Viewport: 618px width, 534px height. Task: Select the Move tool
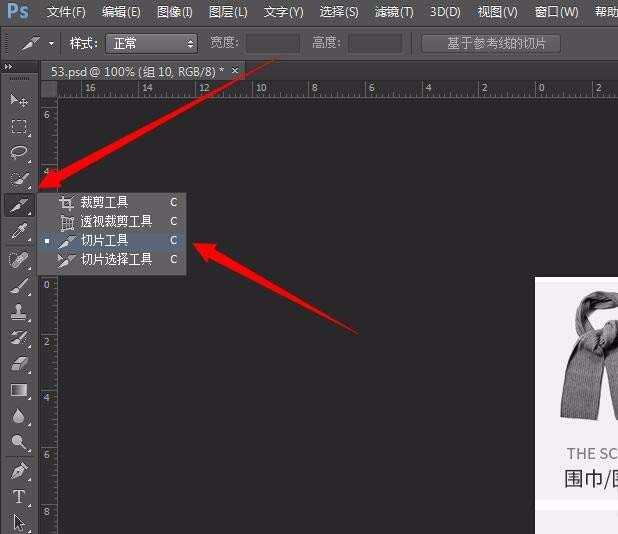coord(18,100)
